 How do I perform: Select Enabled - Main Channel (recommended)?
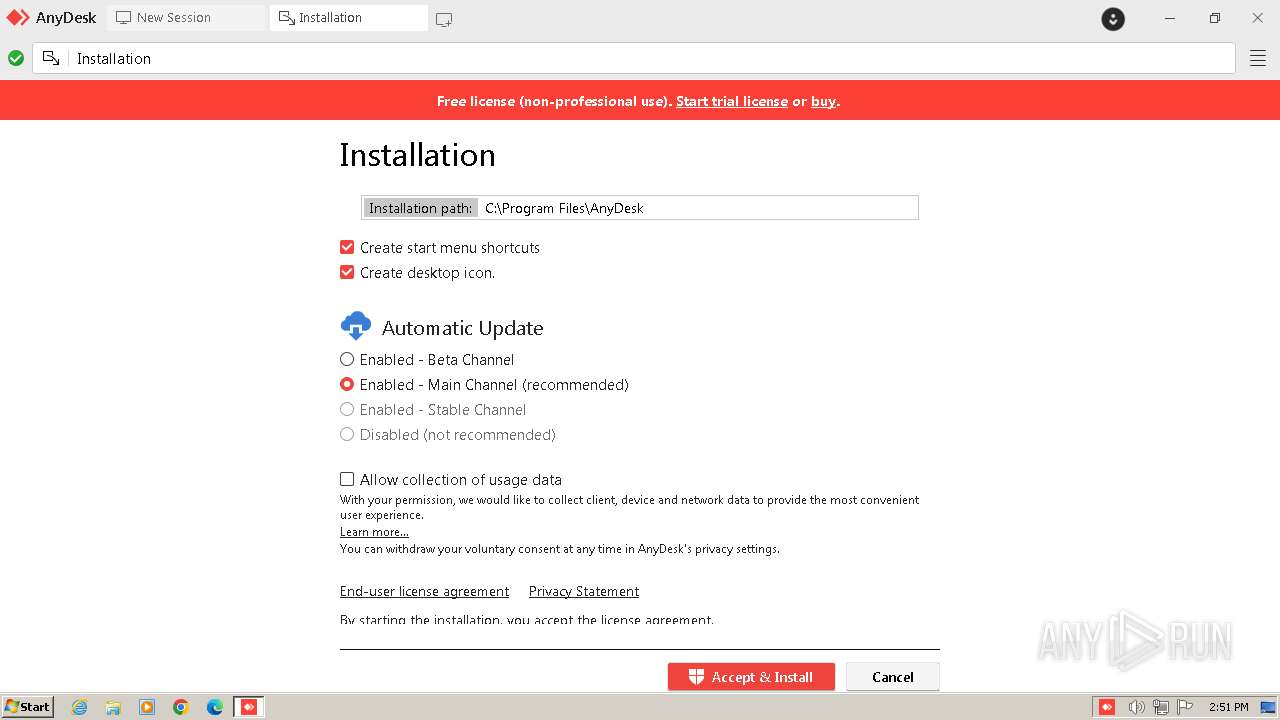tap(347, 384)
